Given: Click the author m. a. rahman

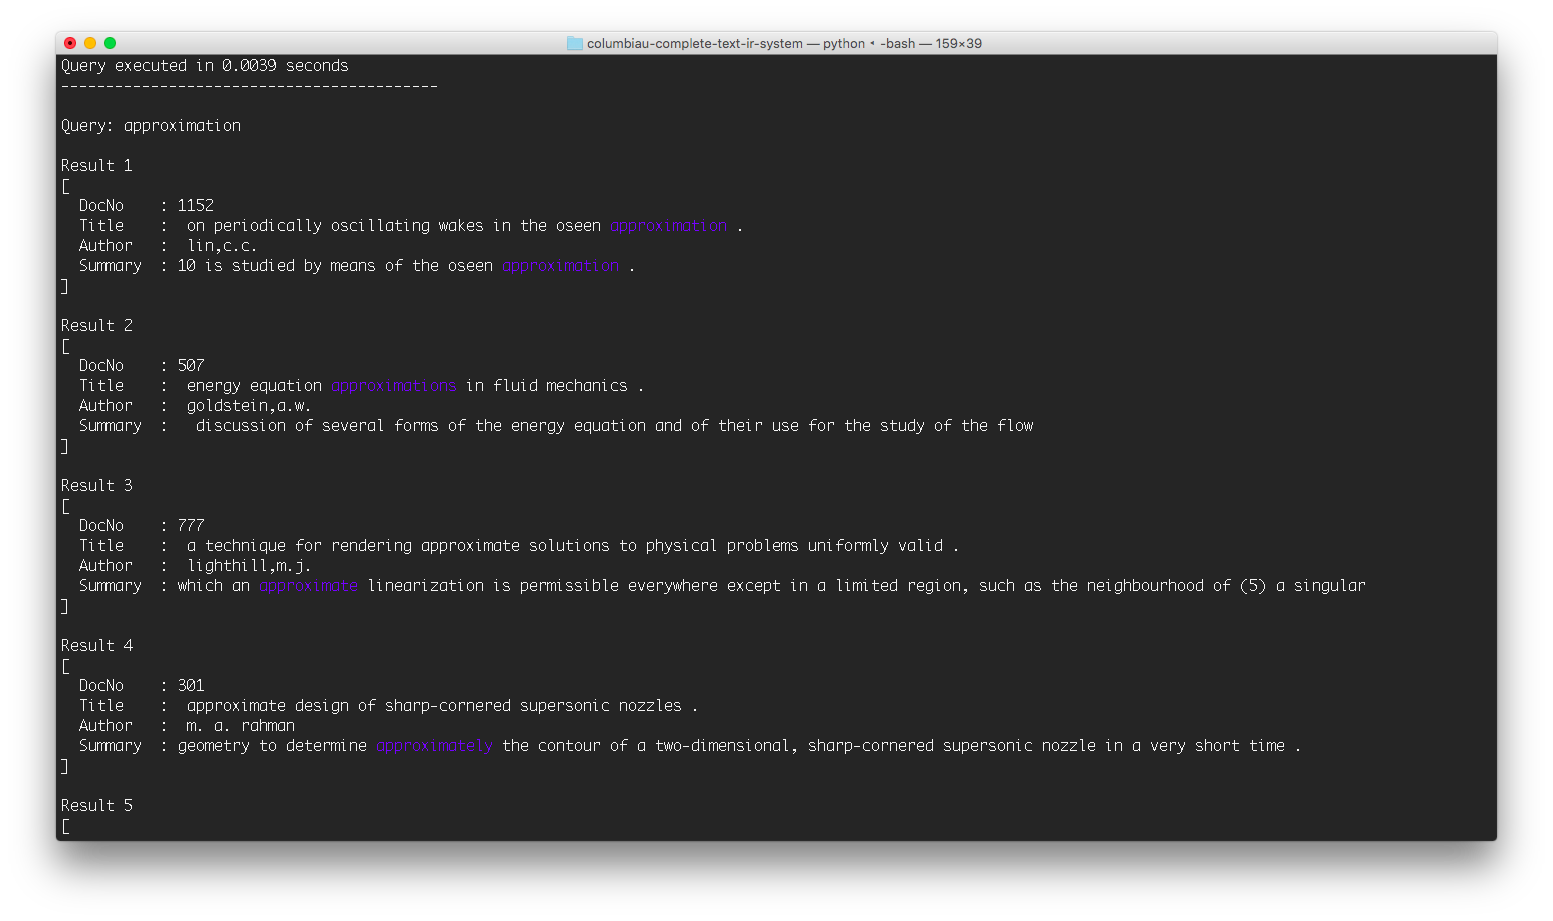Looking at the screenshot, I should point(240,725).
